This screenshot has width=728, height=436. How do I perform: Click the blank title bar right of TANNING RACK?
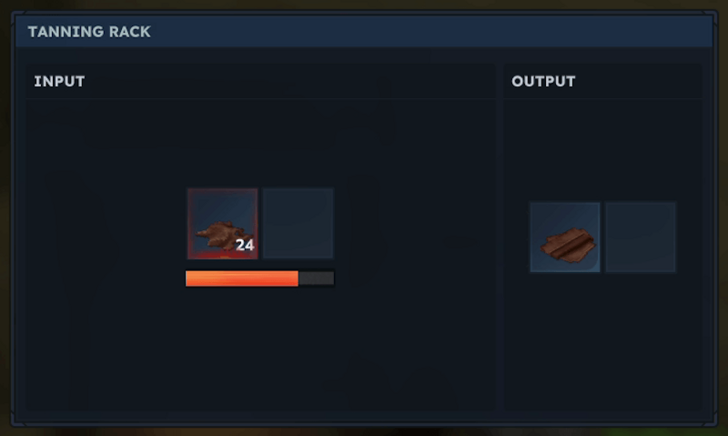tap(431, 32)
